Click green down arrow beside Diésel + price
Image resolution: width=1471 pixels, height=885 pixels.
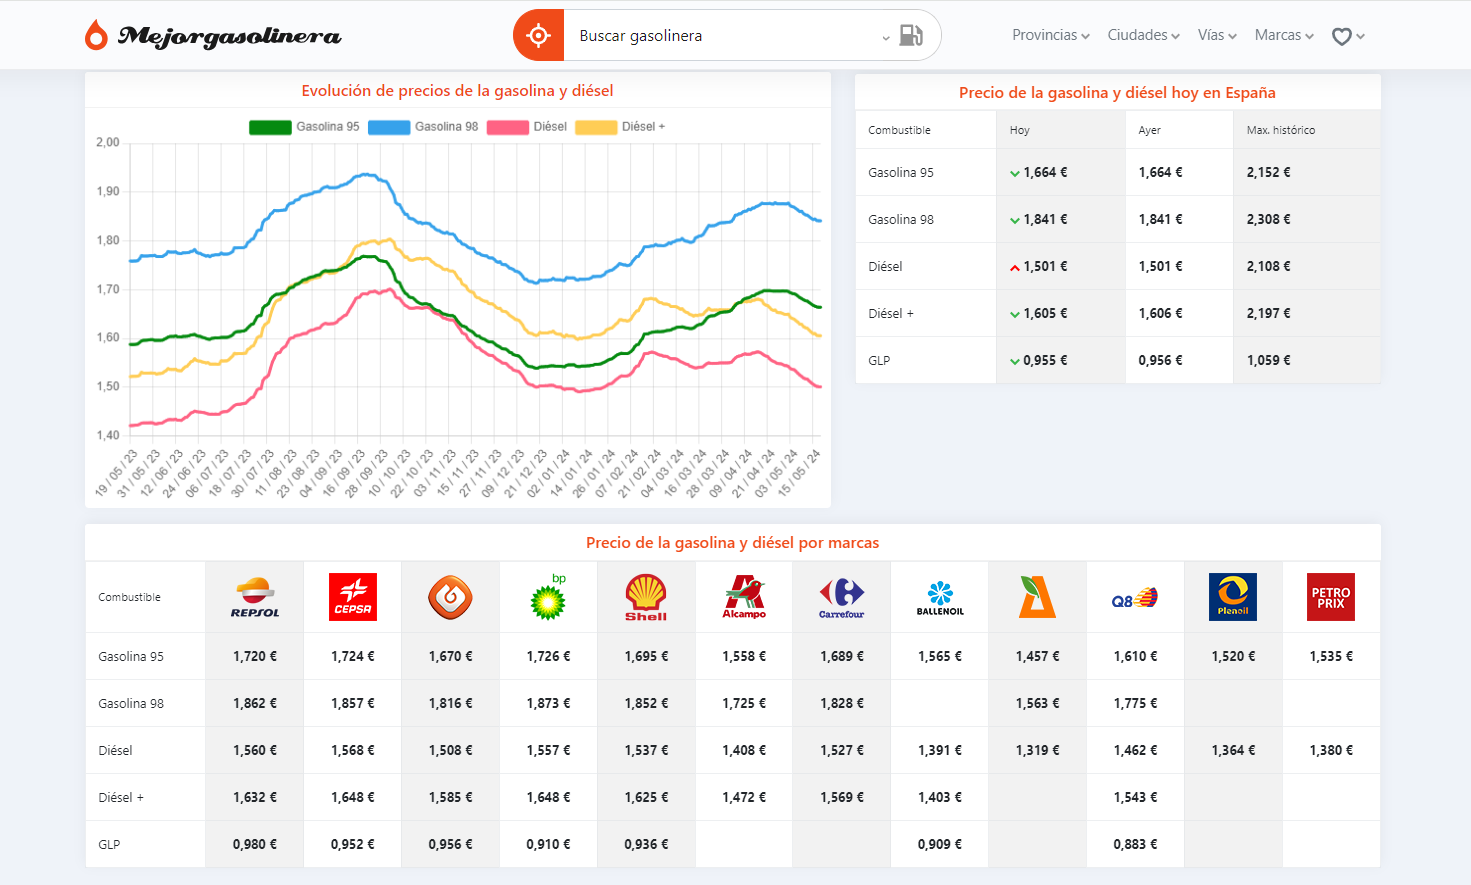point(1015,314)
